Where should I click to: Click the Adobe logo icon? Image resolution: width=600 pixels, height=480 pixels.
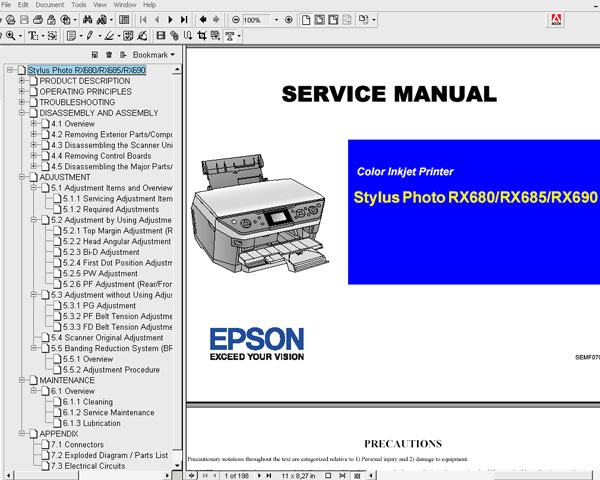556,20
